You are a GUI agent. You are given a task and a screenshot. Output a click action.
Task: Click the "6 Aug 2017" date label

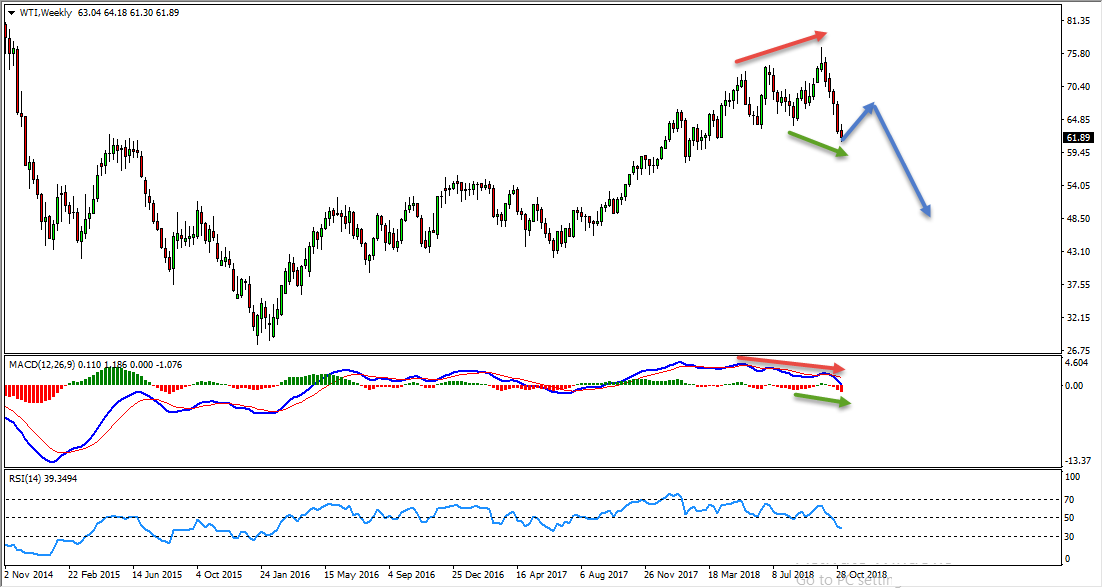(605, 575)
